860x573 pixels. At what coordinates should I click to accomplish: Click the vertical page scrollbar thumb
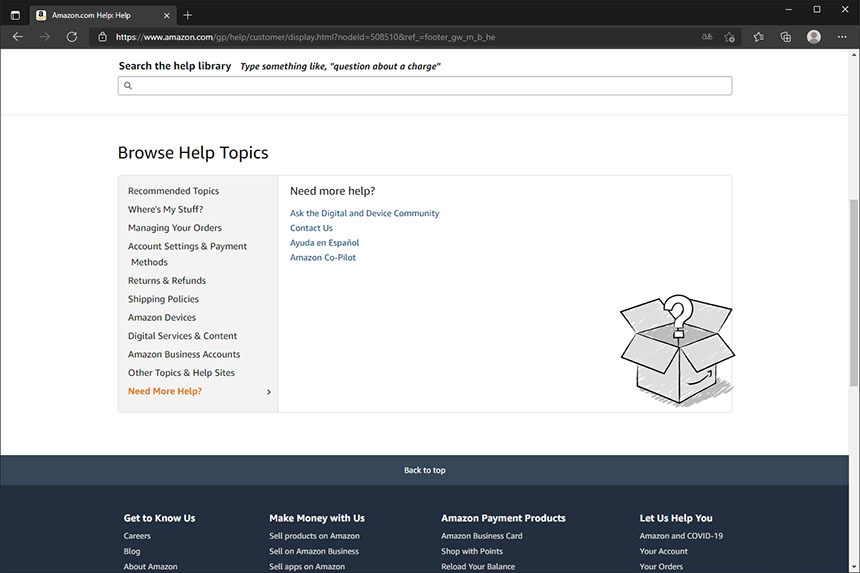(854, 293)
